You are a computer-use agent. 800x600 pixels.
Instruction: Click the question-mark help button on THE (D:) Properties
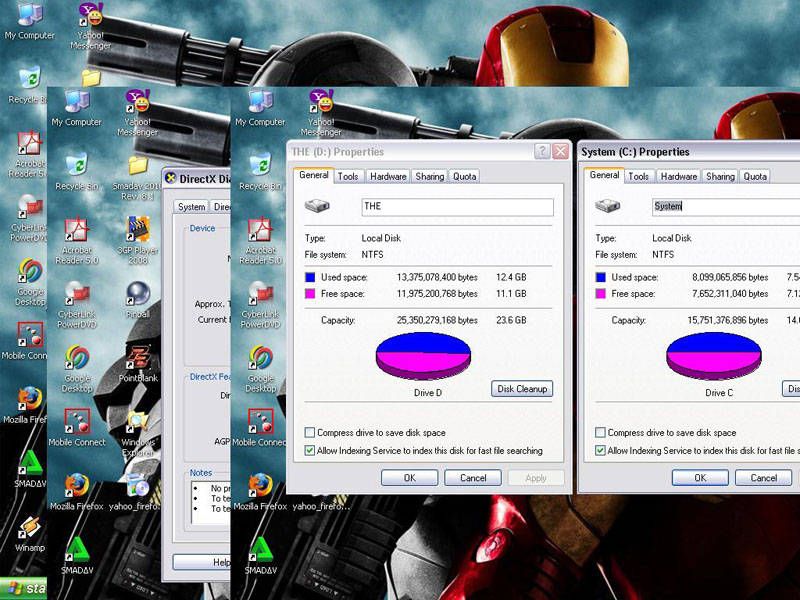tap(542, 151)
